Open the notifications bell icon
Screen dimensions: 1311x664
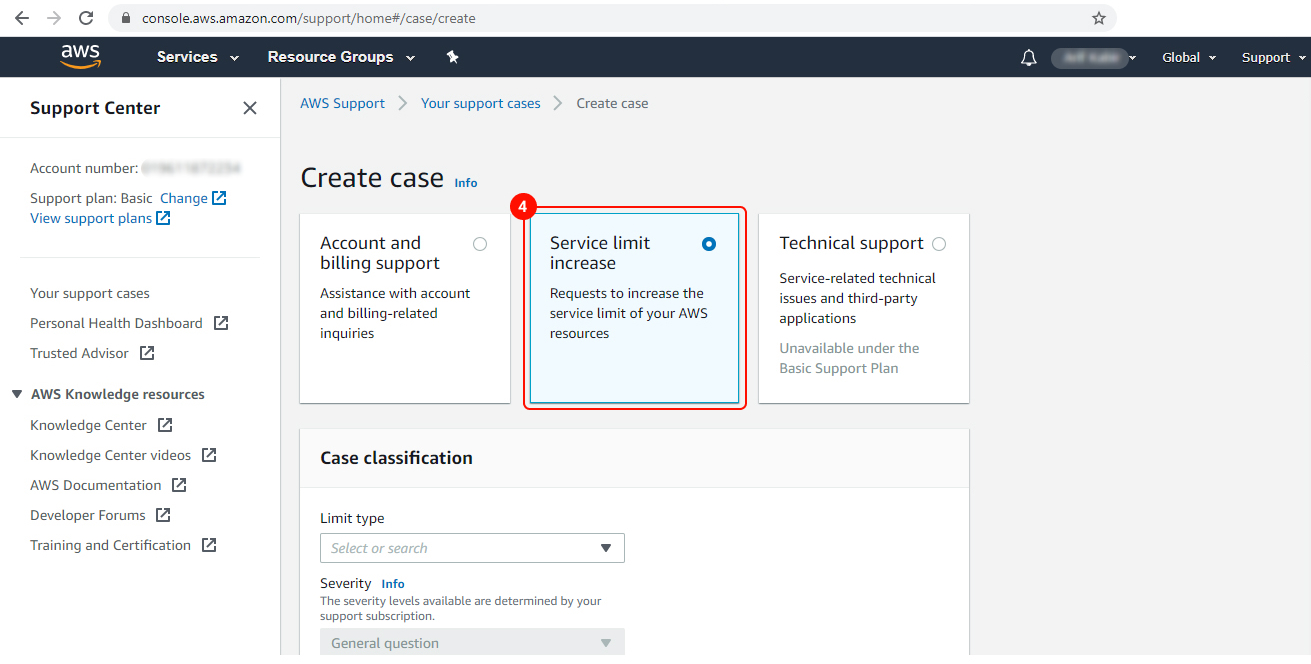[1028, 57]
